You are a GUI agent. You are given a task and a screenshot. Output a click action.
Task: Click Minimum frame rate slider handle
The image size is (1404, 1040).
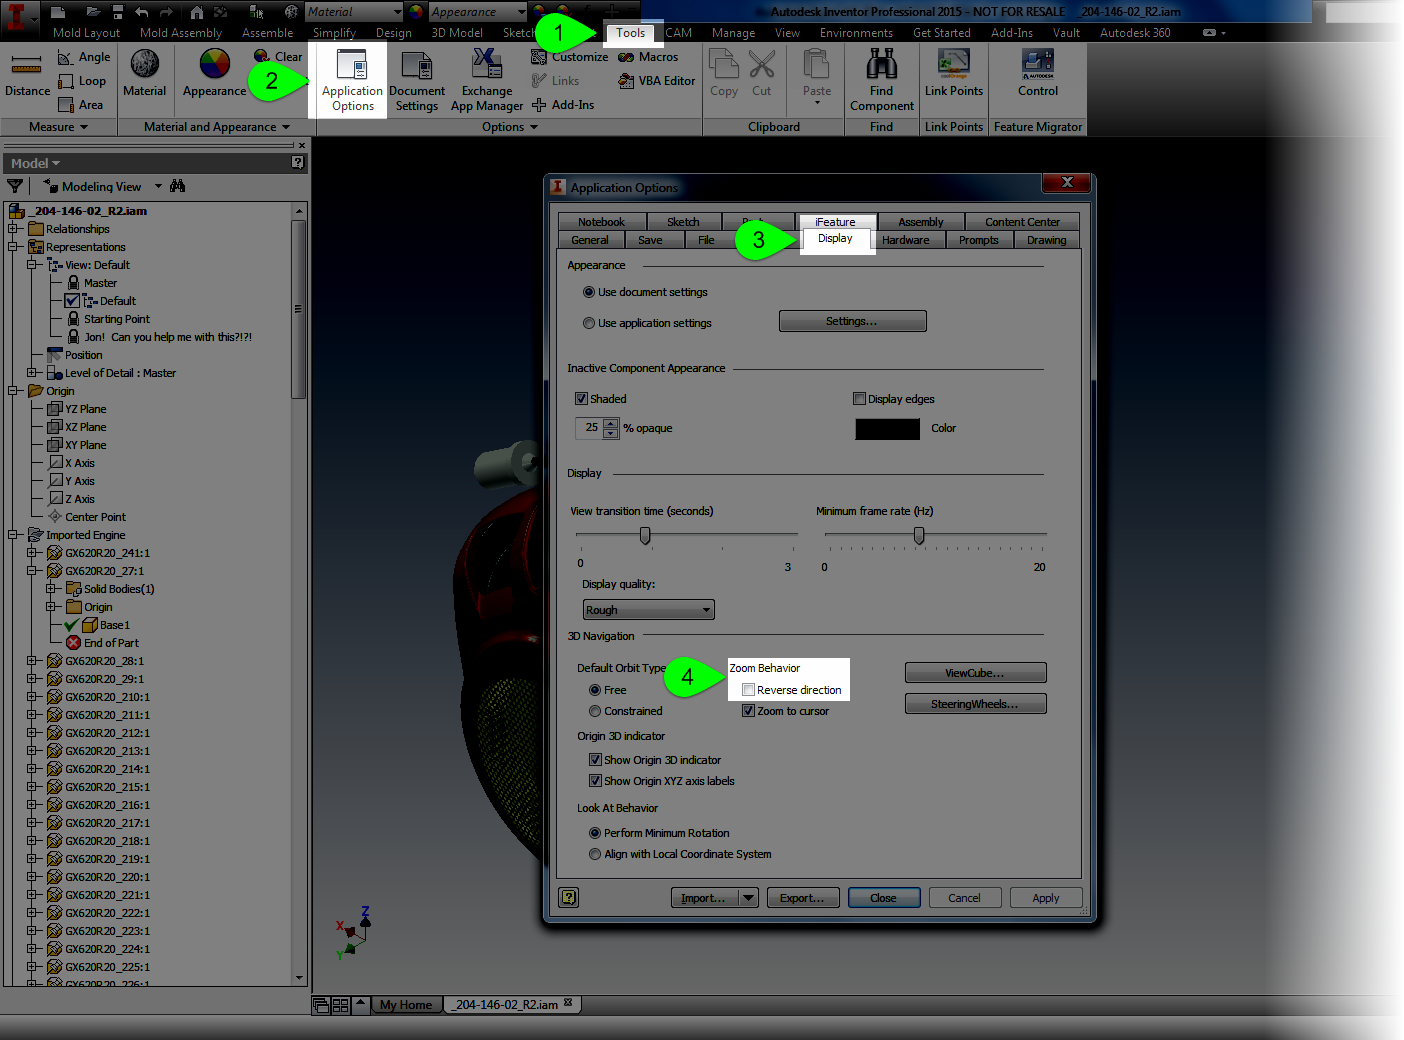coord(919,536)
